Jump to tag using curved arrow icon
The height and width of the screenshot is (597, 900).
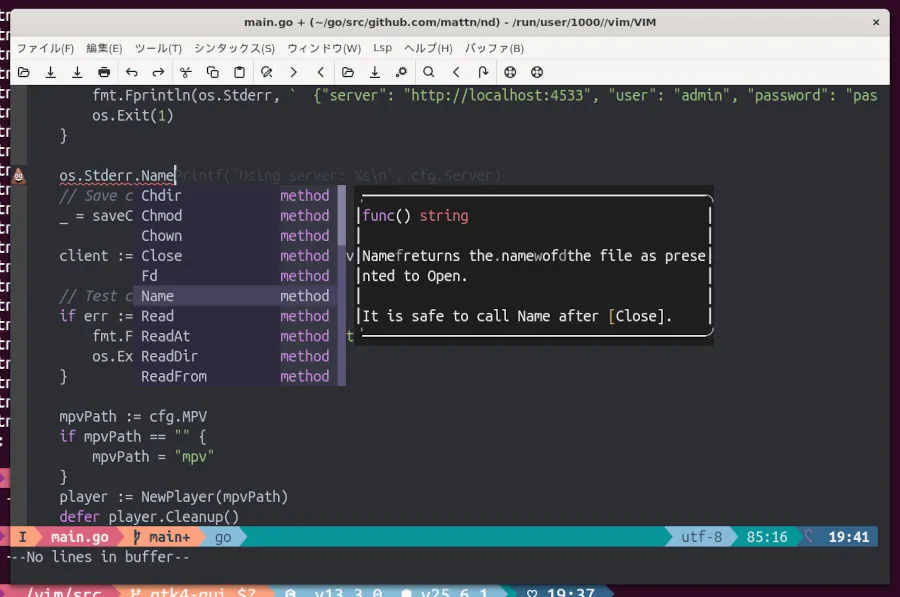click(x=483, y=72)
